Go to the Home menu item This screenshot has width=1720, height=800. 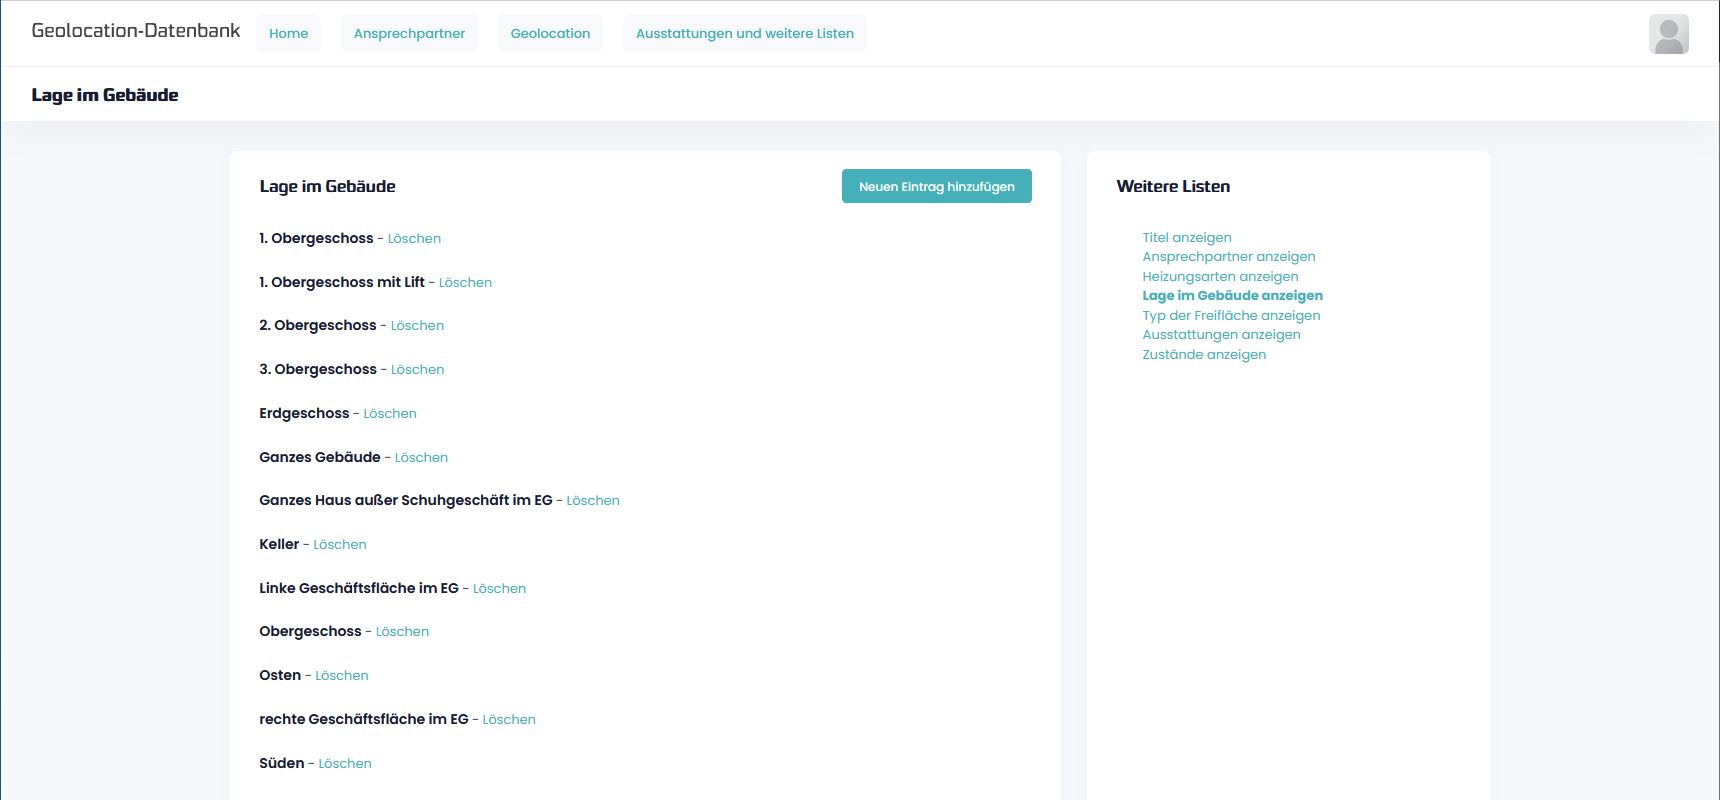(x=288, y=34)
